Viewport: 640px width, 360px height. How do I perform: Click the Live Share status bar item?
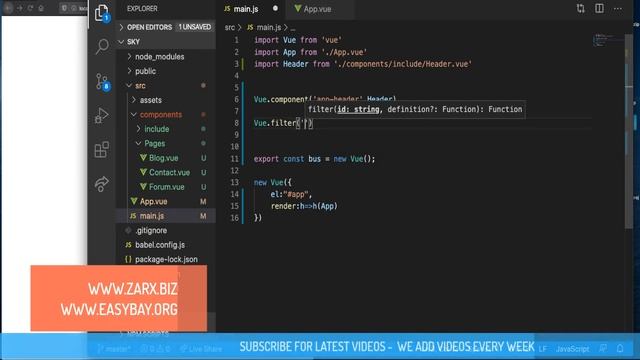[201, 349]
